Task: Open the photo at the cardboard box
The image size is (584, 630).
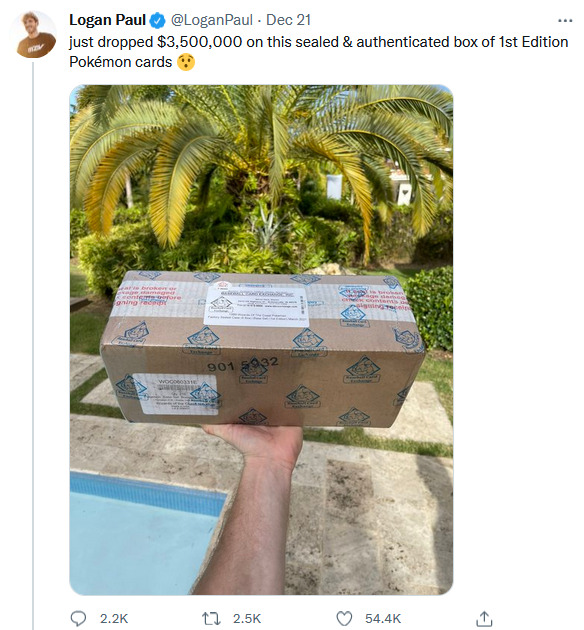Action: point(261,349)
